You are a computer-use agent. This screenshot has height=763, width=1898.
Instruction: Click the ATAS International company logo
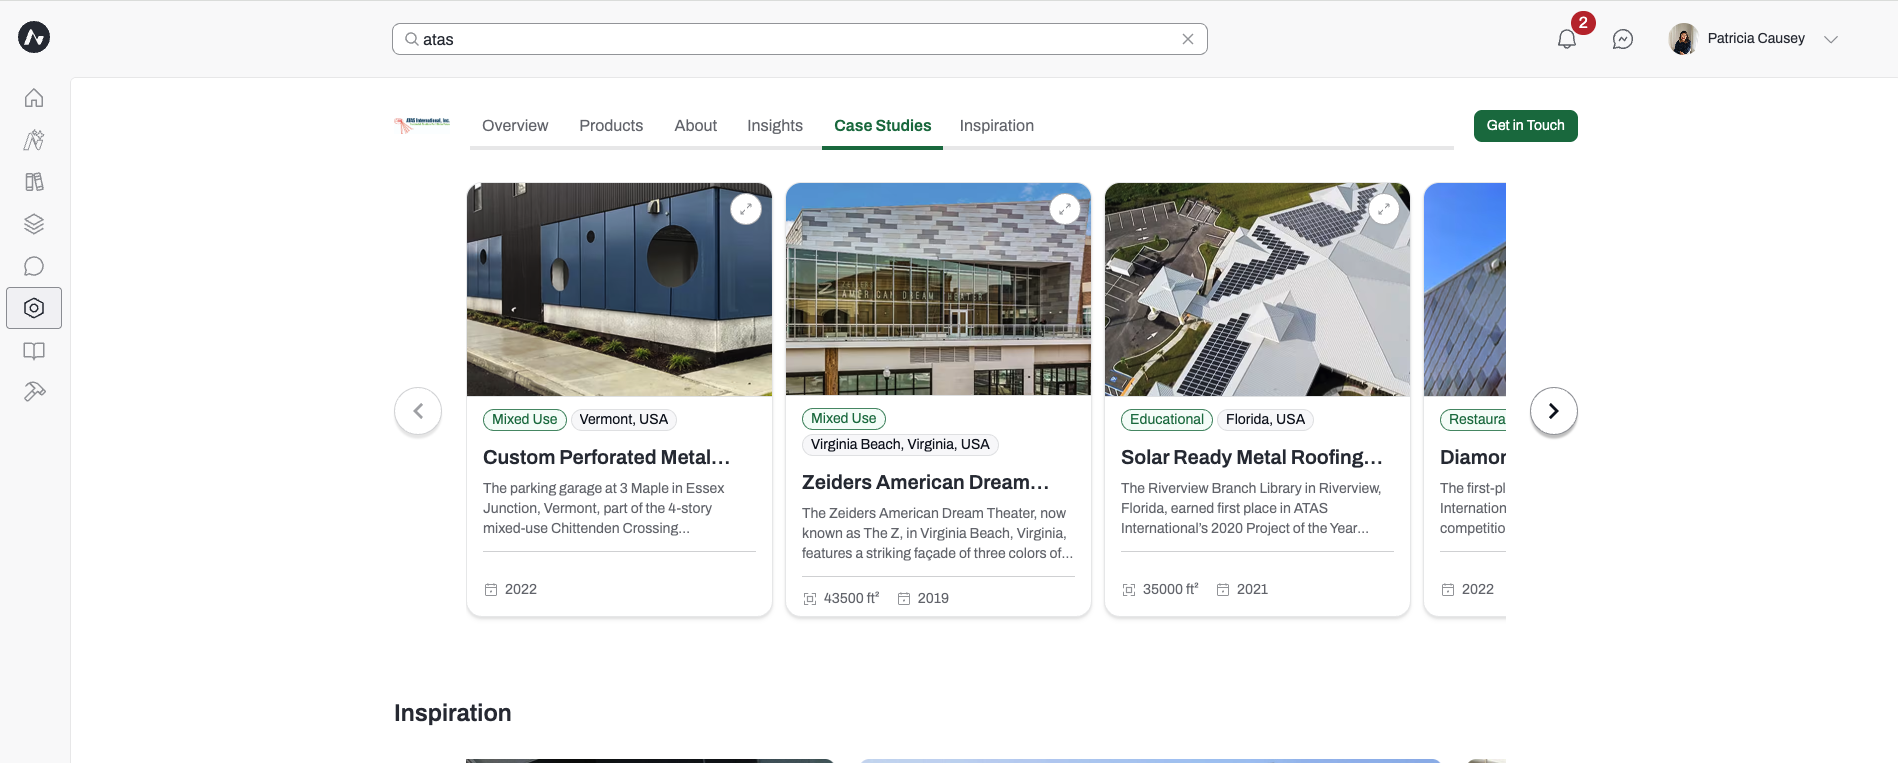pos(422,125)
